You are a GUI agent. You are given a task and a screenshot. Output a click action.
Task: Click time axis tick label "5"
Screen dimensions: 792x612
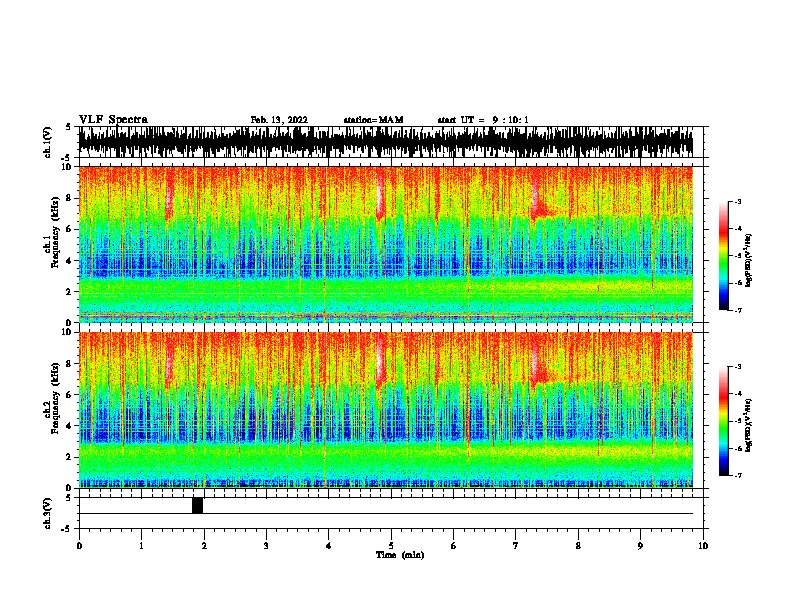(x=391, y=546)
